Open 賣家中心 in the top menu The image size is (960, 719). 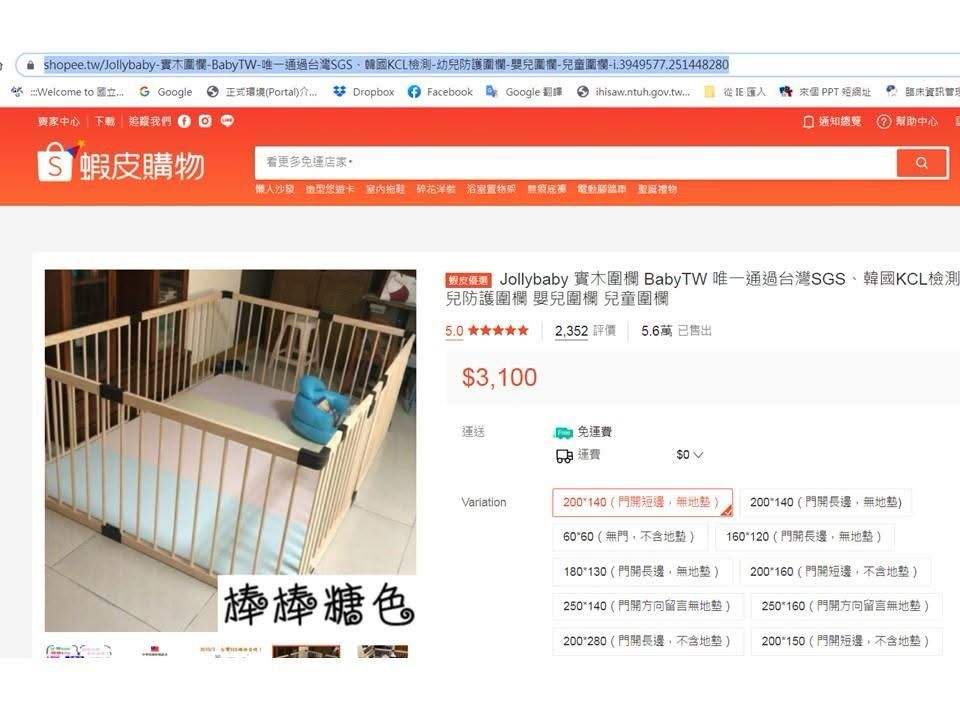tap(59, 121)
